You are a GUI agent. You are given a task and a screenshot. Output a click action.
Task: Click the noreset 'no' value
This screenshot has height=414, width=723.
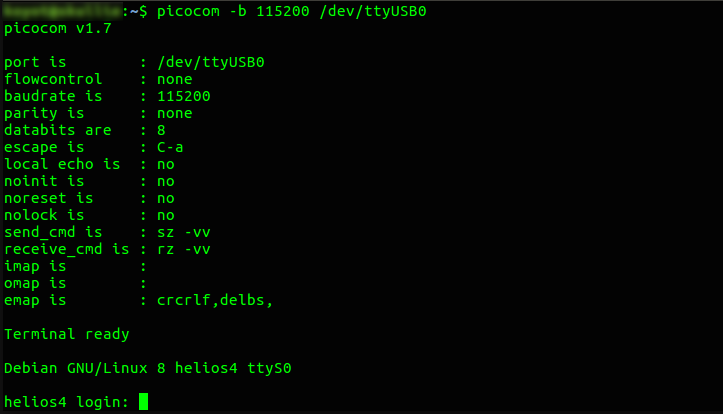point(166,199)
